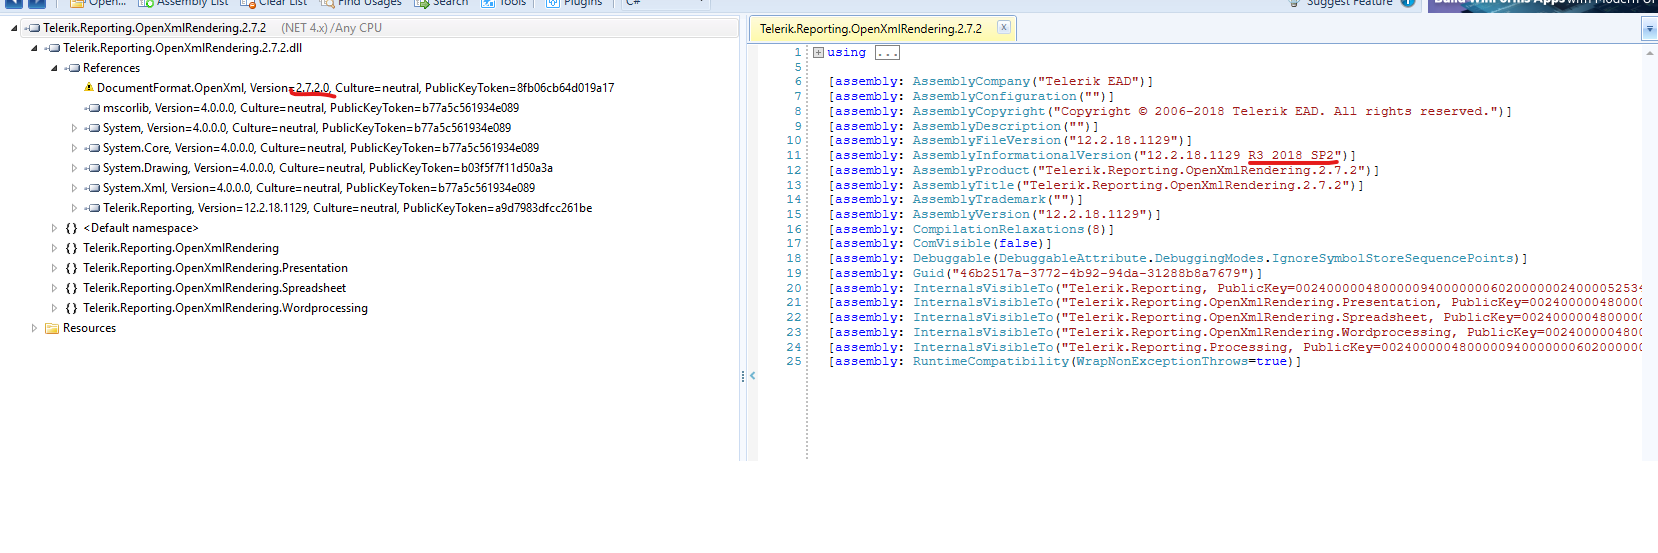This screenshot has height=553, width=1658.
Task: Open the Plugins toolbar menu
Action: tap(574, 3)
